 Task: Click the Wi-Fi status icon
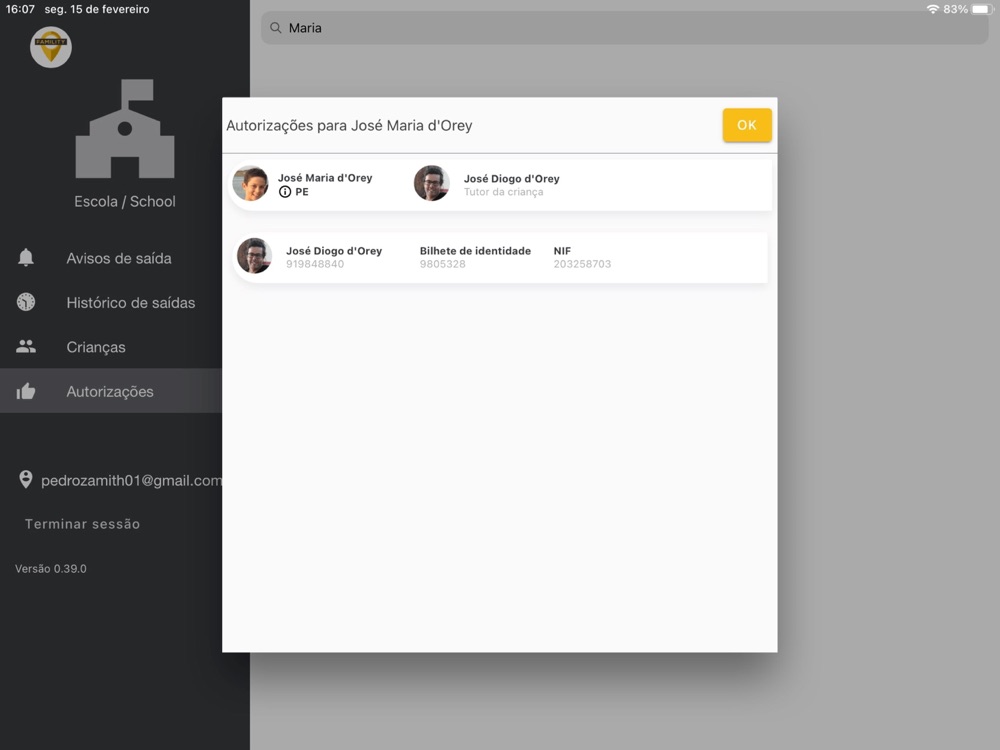(x=932, y=9)
